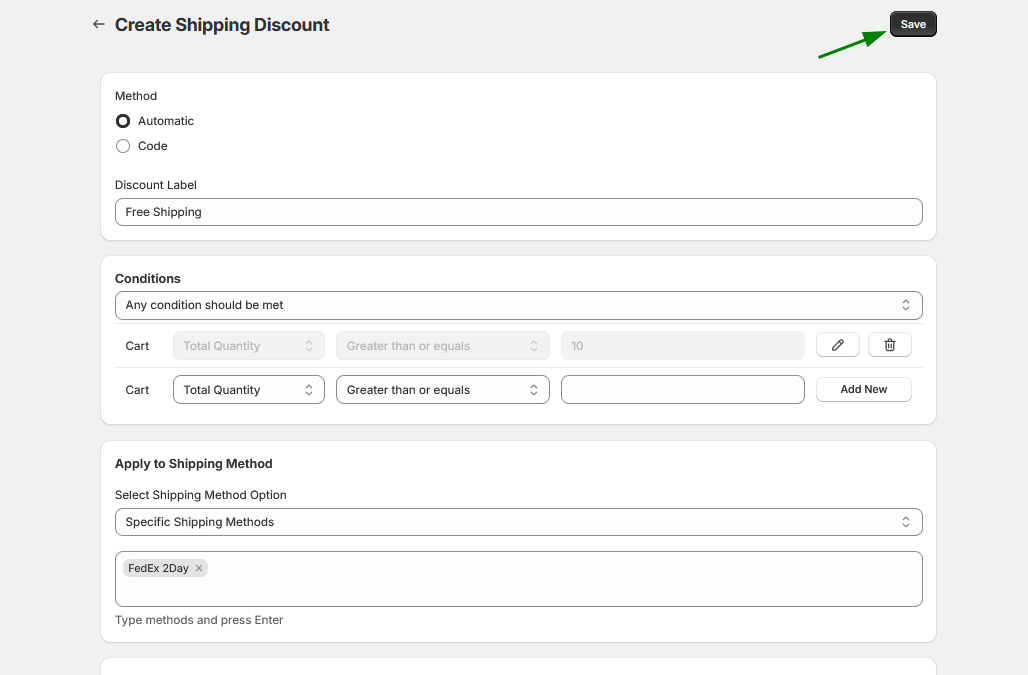The image size is (1028, 675).
Task: Remove the FedEx 2Day tag
Action: (199, 568)
